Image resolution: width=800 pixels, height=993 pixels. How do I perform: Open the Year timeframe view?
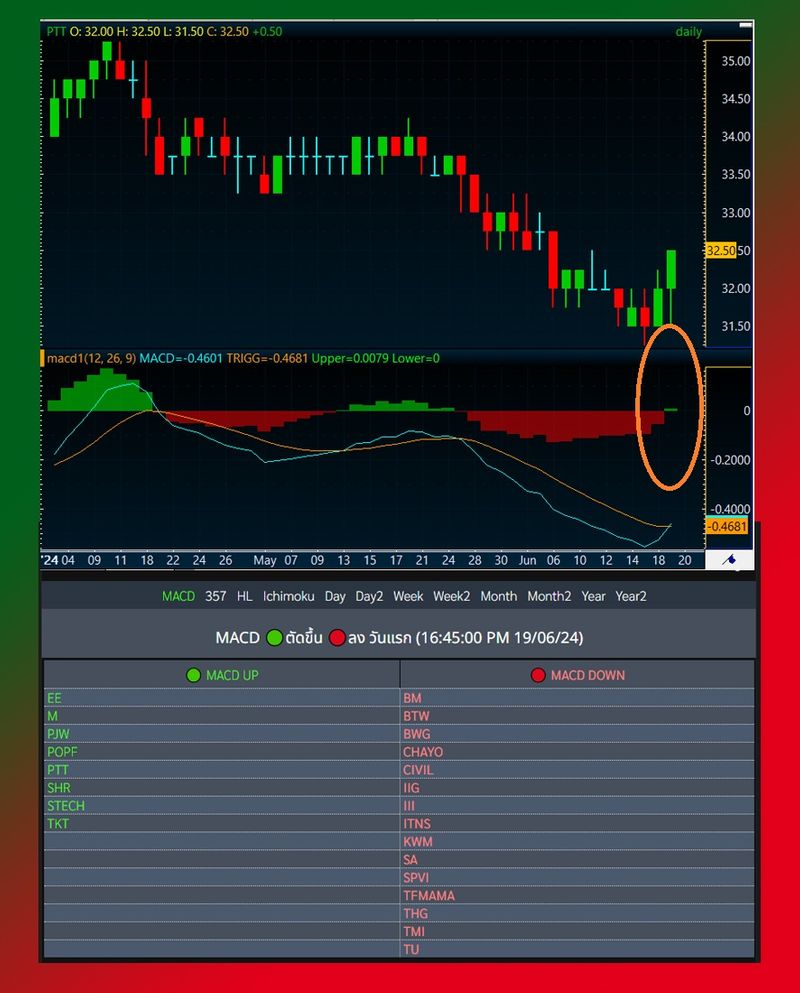click(x=593, y=596)
